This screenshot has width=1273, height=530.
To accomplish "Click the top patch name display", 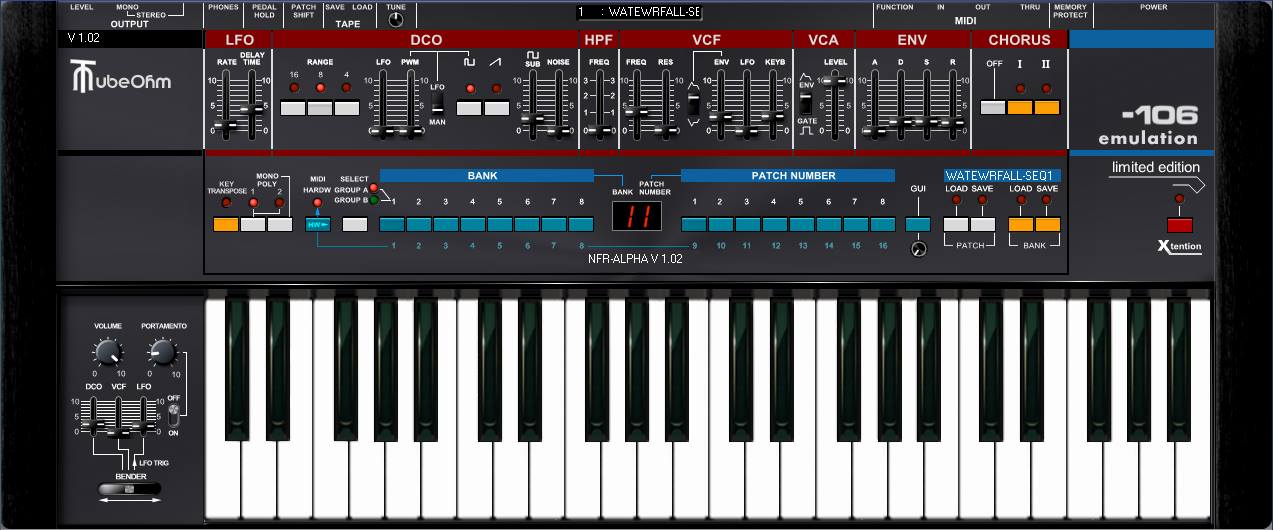I will click(x=640, y=12).
